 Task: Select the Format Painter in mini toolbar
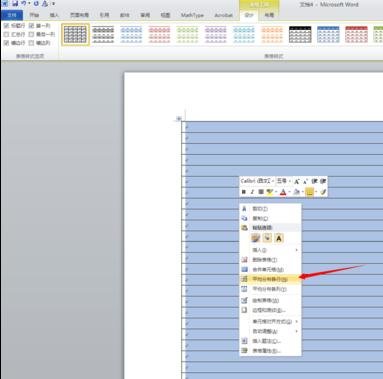point(322,192)
